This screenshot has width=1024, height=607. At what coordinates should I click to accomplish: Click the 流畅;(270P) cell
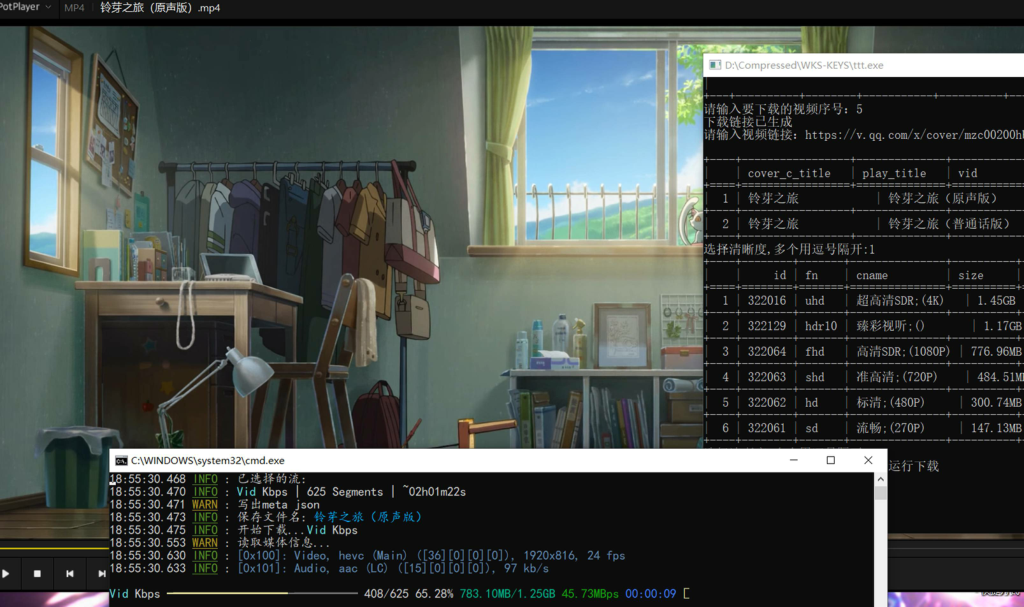click(890, 428)
